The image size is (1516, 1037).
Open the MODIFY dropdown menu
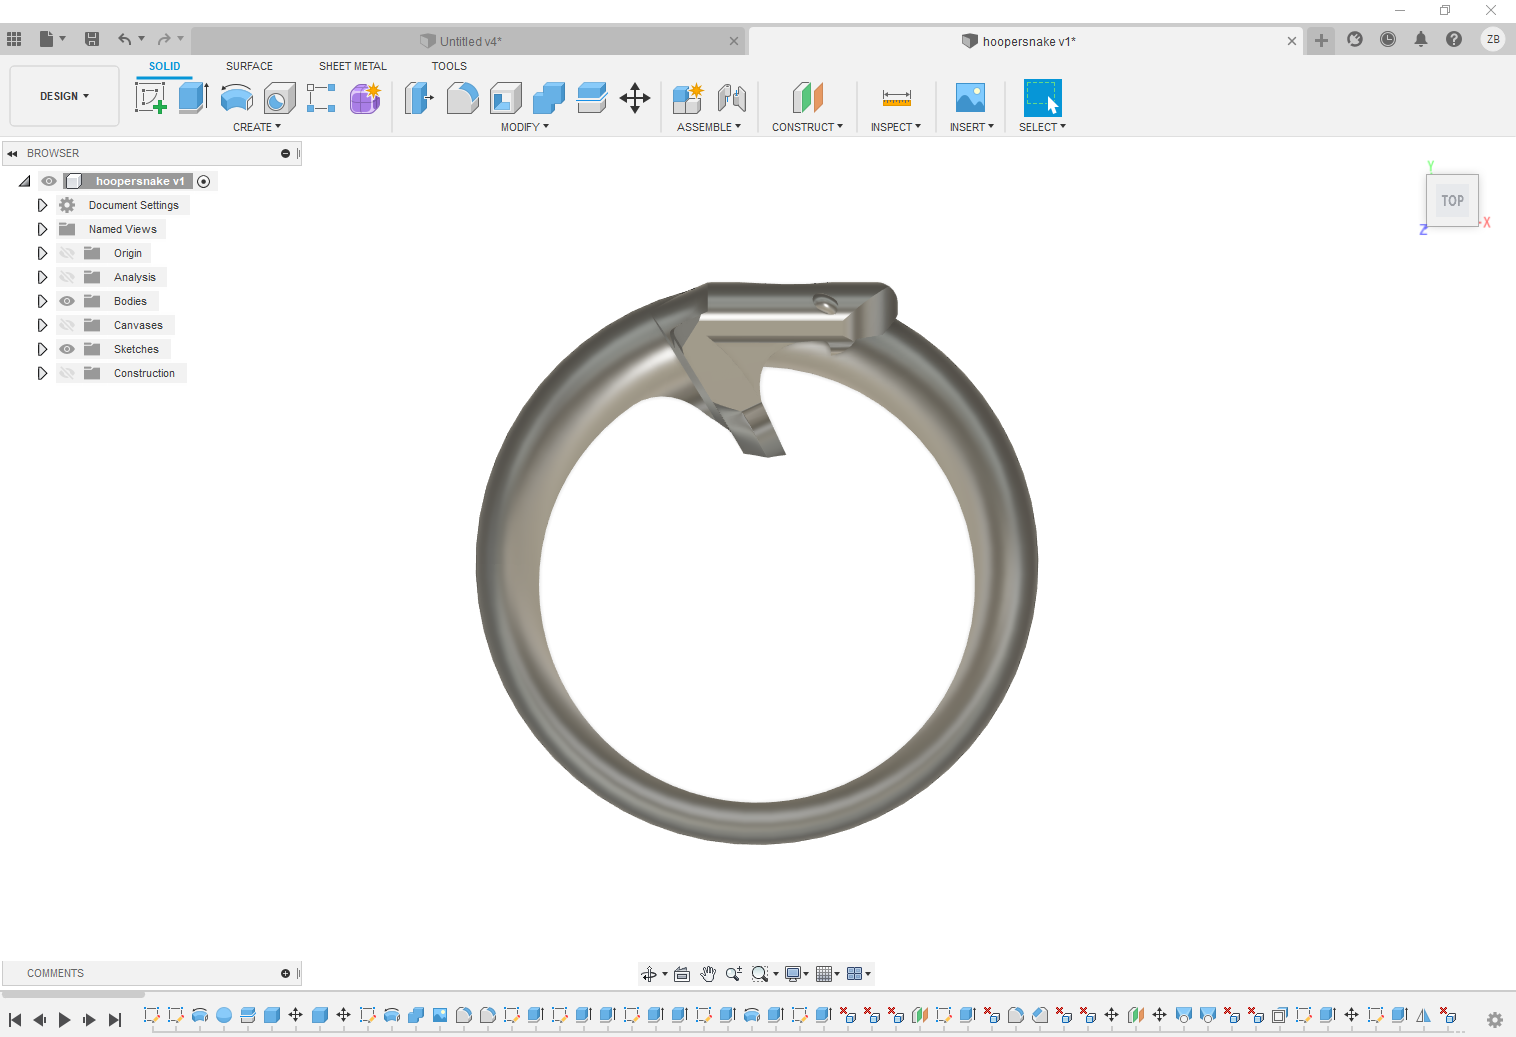[523, 126]
